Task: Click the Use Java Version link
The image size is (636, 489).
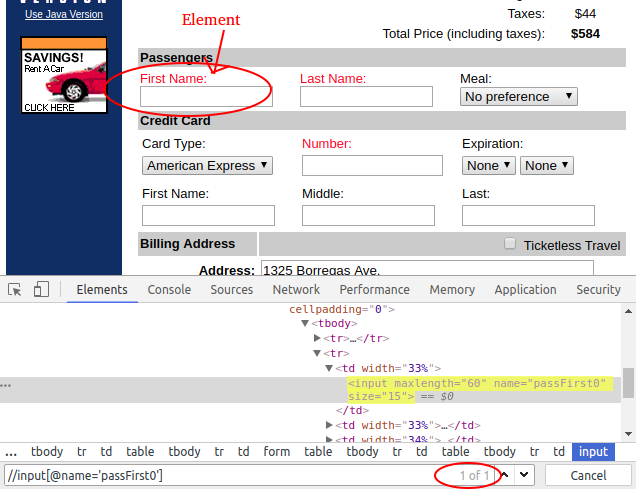Action: pyautogui.click(x=64, y=14)
